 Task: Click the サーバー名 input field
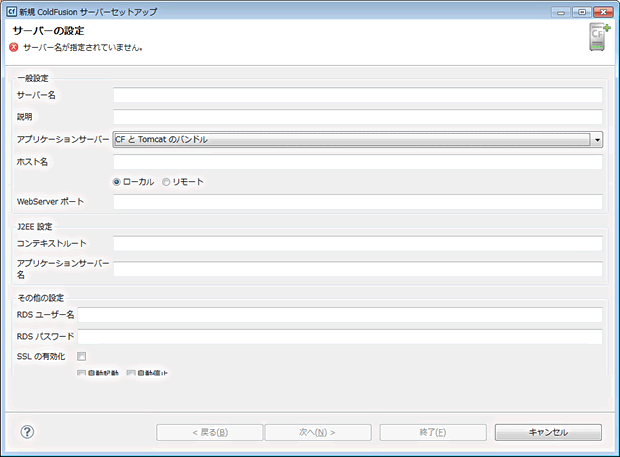358,95
